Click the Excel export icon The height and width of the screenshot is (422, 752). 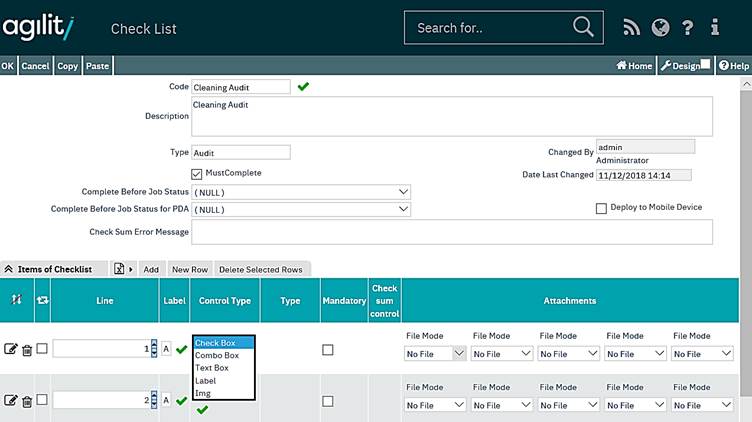click(119, 269)
